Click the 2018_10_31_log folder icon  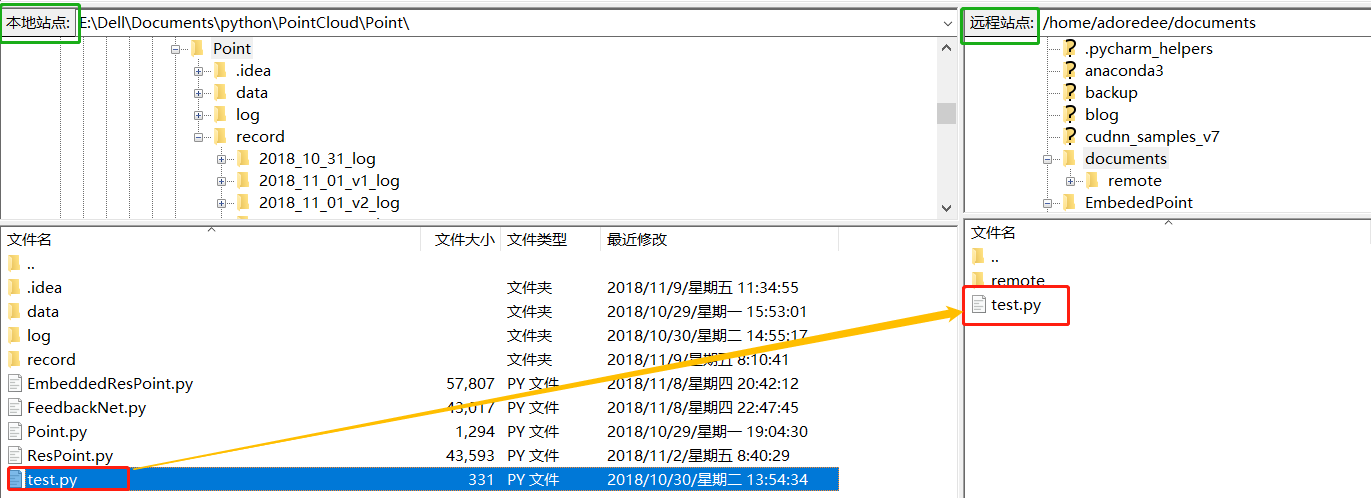tap(243, 158)
